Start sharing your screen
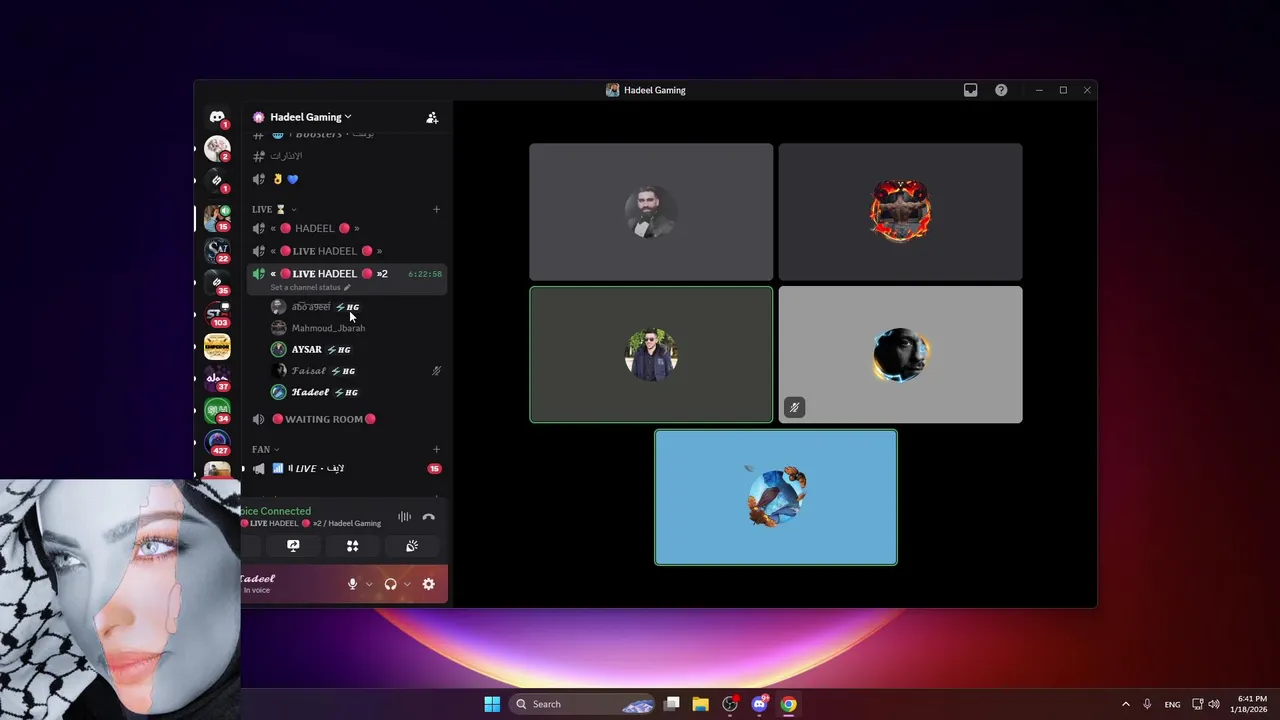 (x=293, y=546)
